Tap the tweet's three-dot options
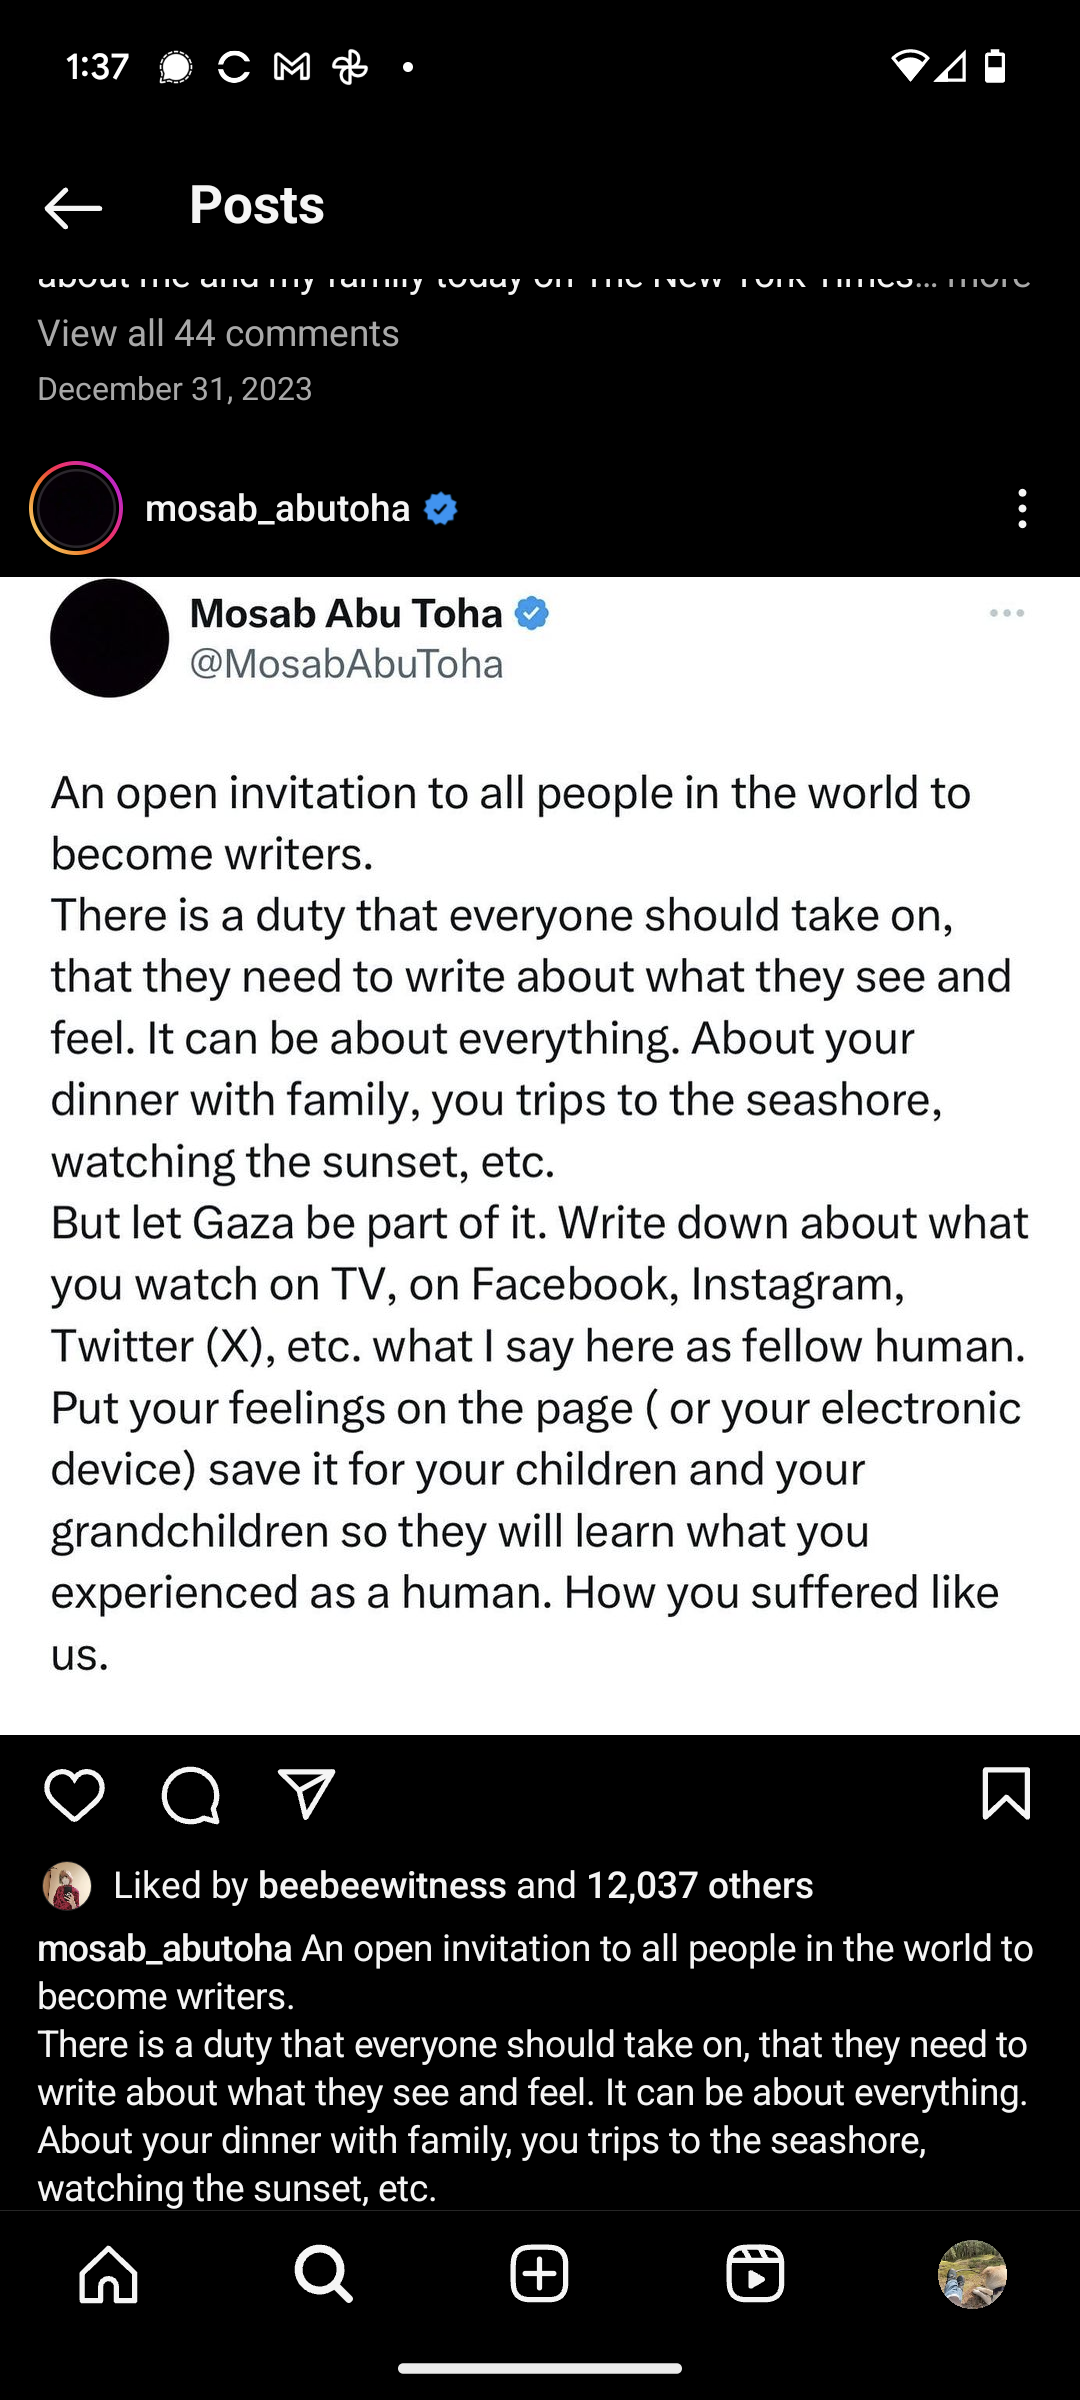 pos(1006,613)
